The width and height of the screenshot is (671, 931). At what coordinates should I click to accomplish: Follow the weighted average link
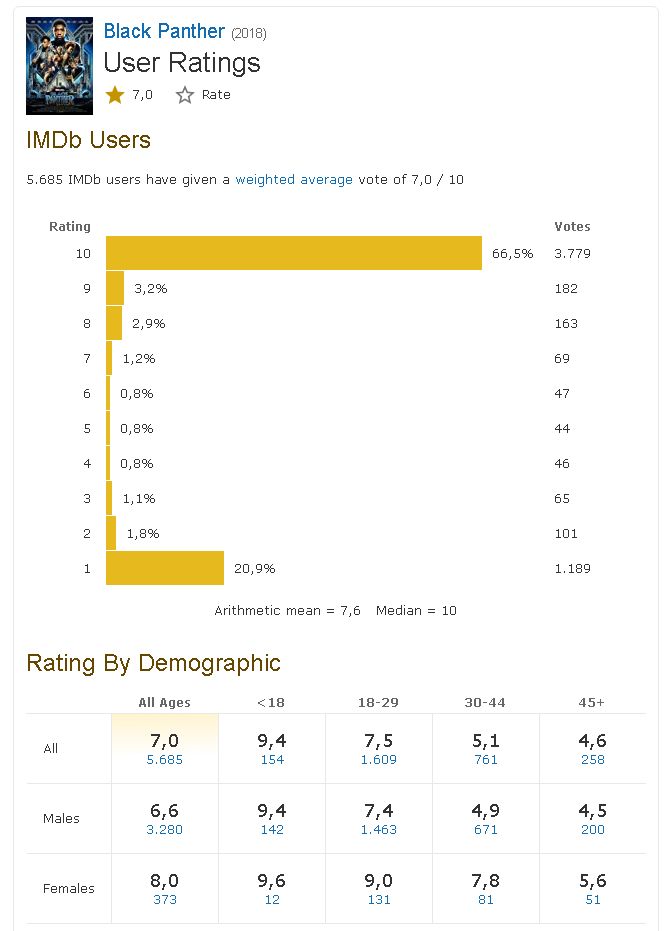[294, 180]
